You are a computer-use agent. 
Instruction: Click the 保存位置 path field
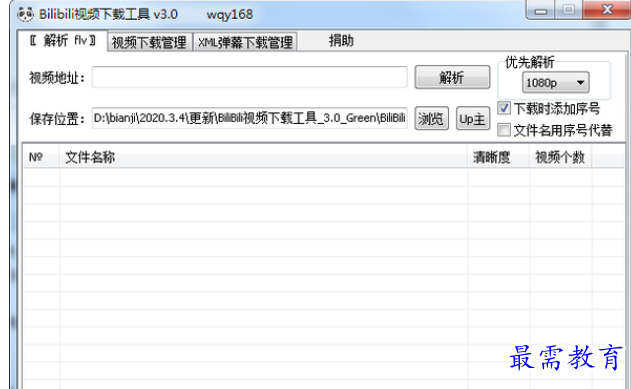pos(250,118)
